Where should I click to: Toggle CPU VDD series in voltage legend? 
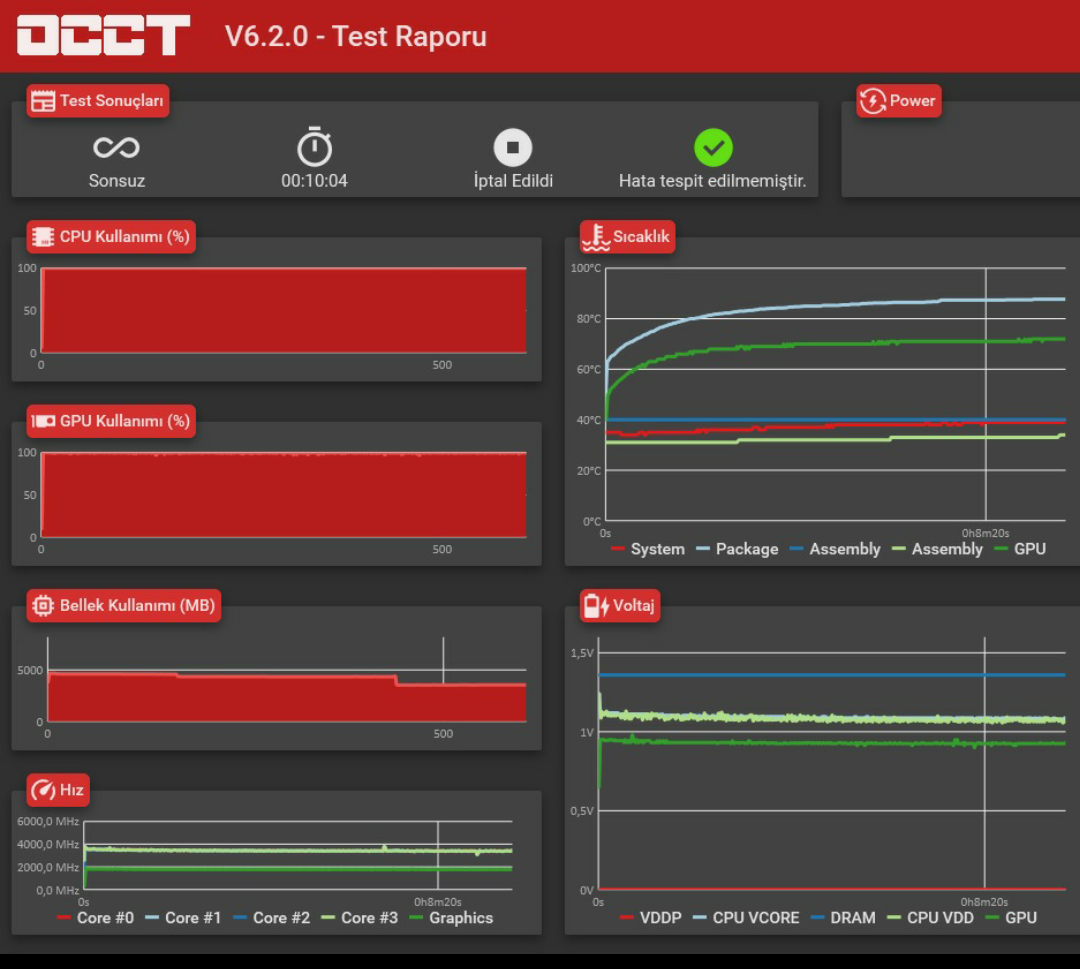931,917
